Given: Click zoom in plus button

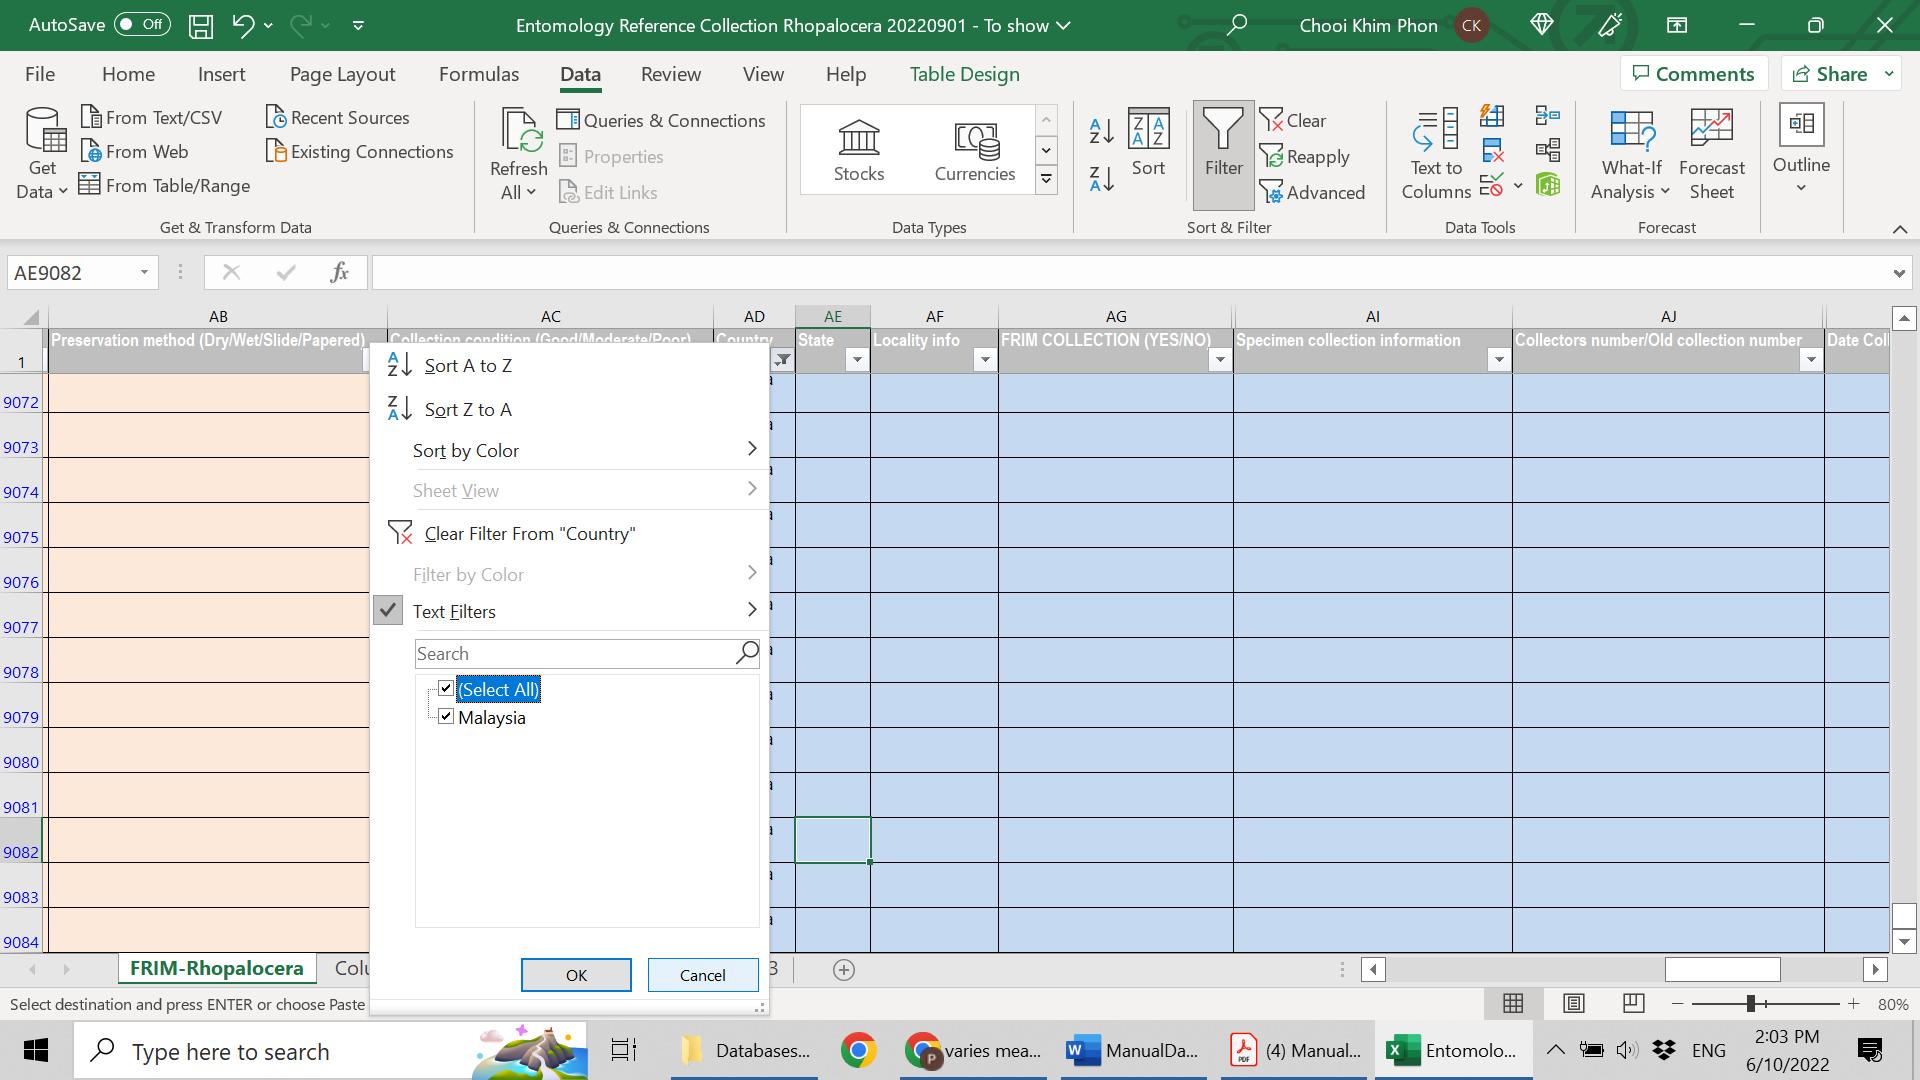Looking at the screenshot, I should click(1853, 1003).
